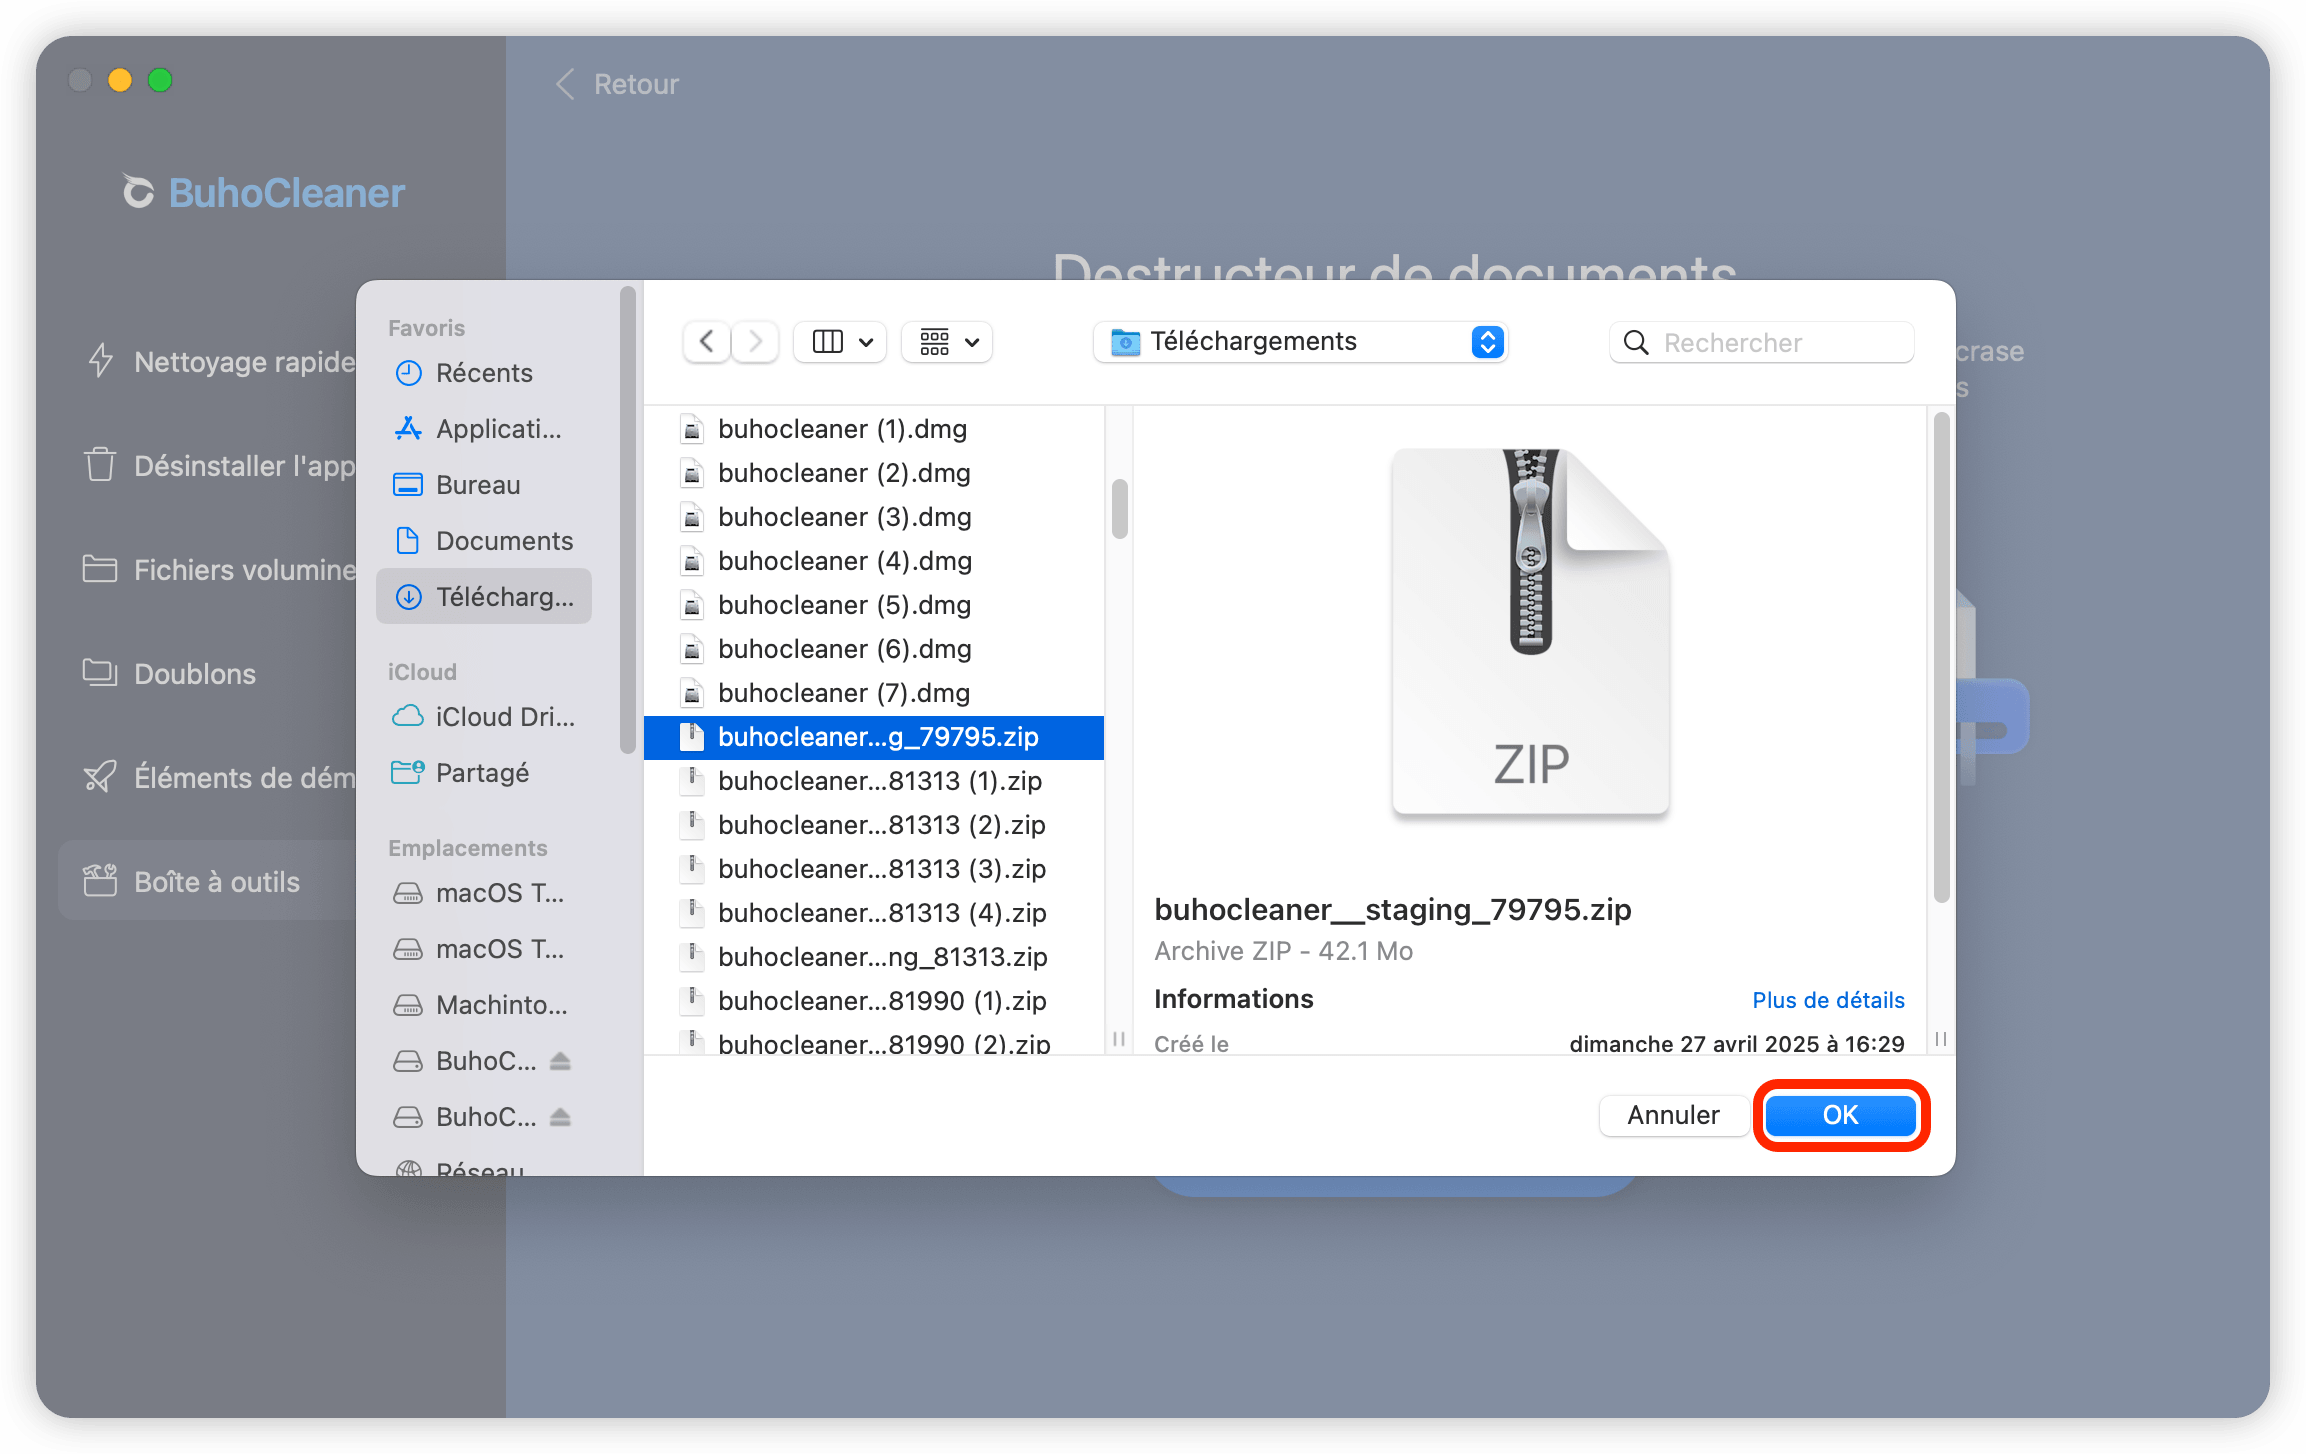This screenshot has width=2306, height=1454.
Task: Click the file list scrollbar thumb
Action: [1120, 509]
